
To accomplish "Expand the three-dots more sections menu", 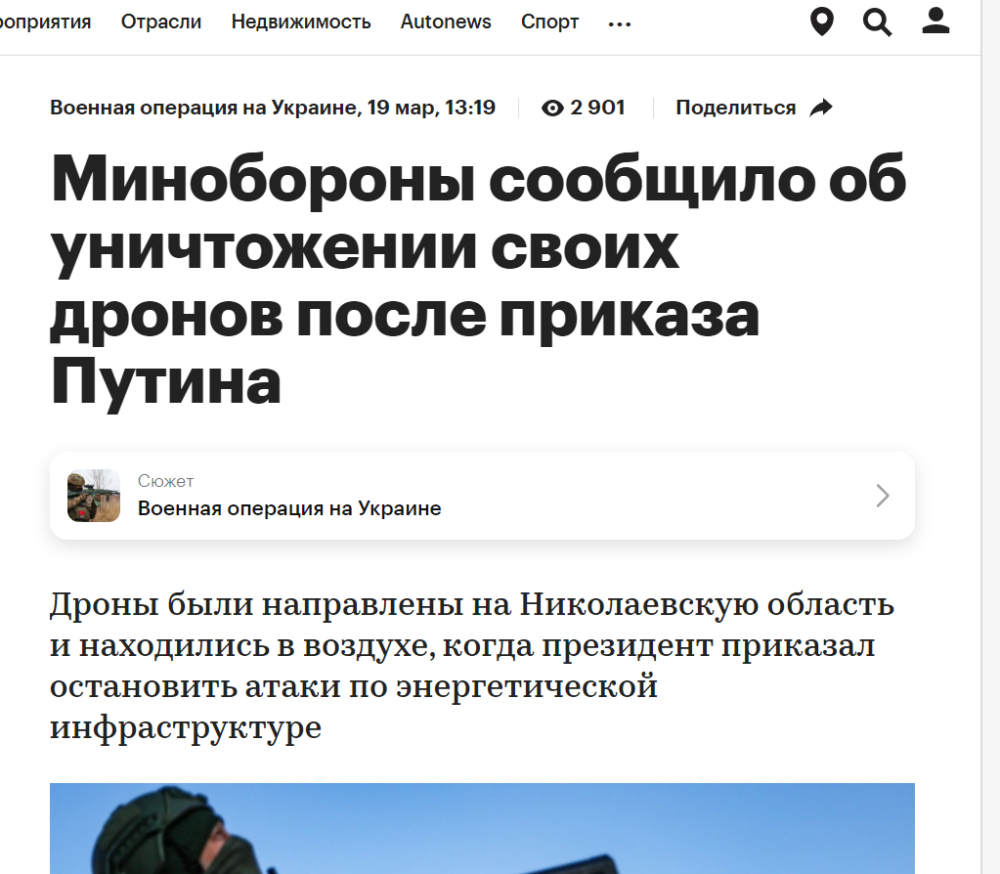I will click(619, 24).
